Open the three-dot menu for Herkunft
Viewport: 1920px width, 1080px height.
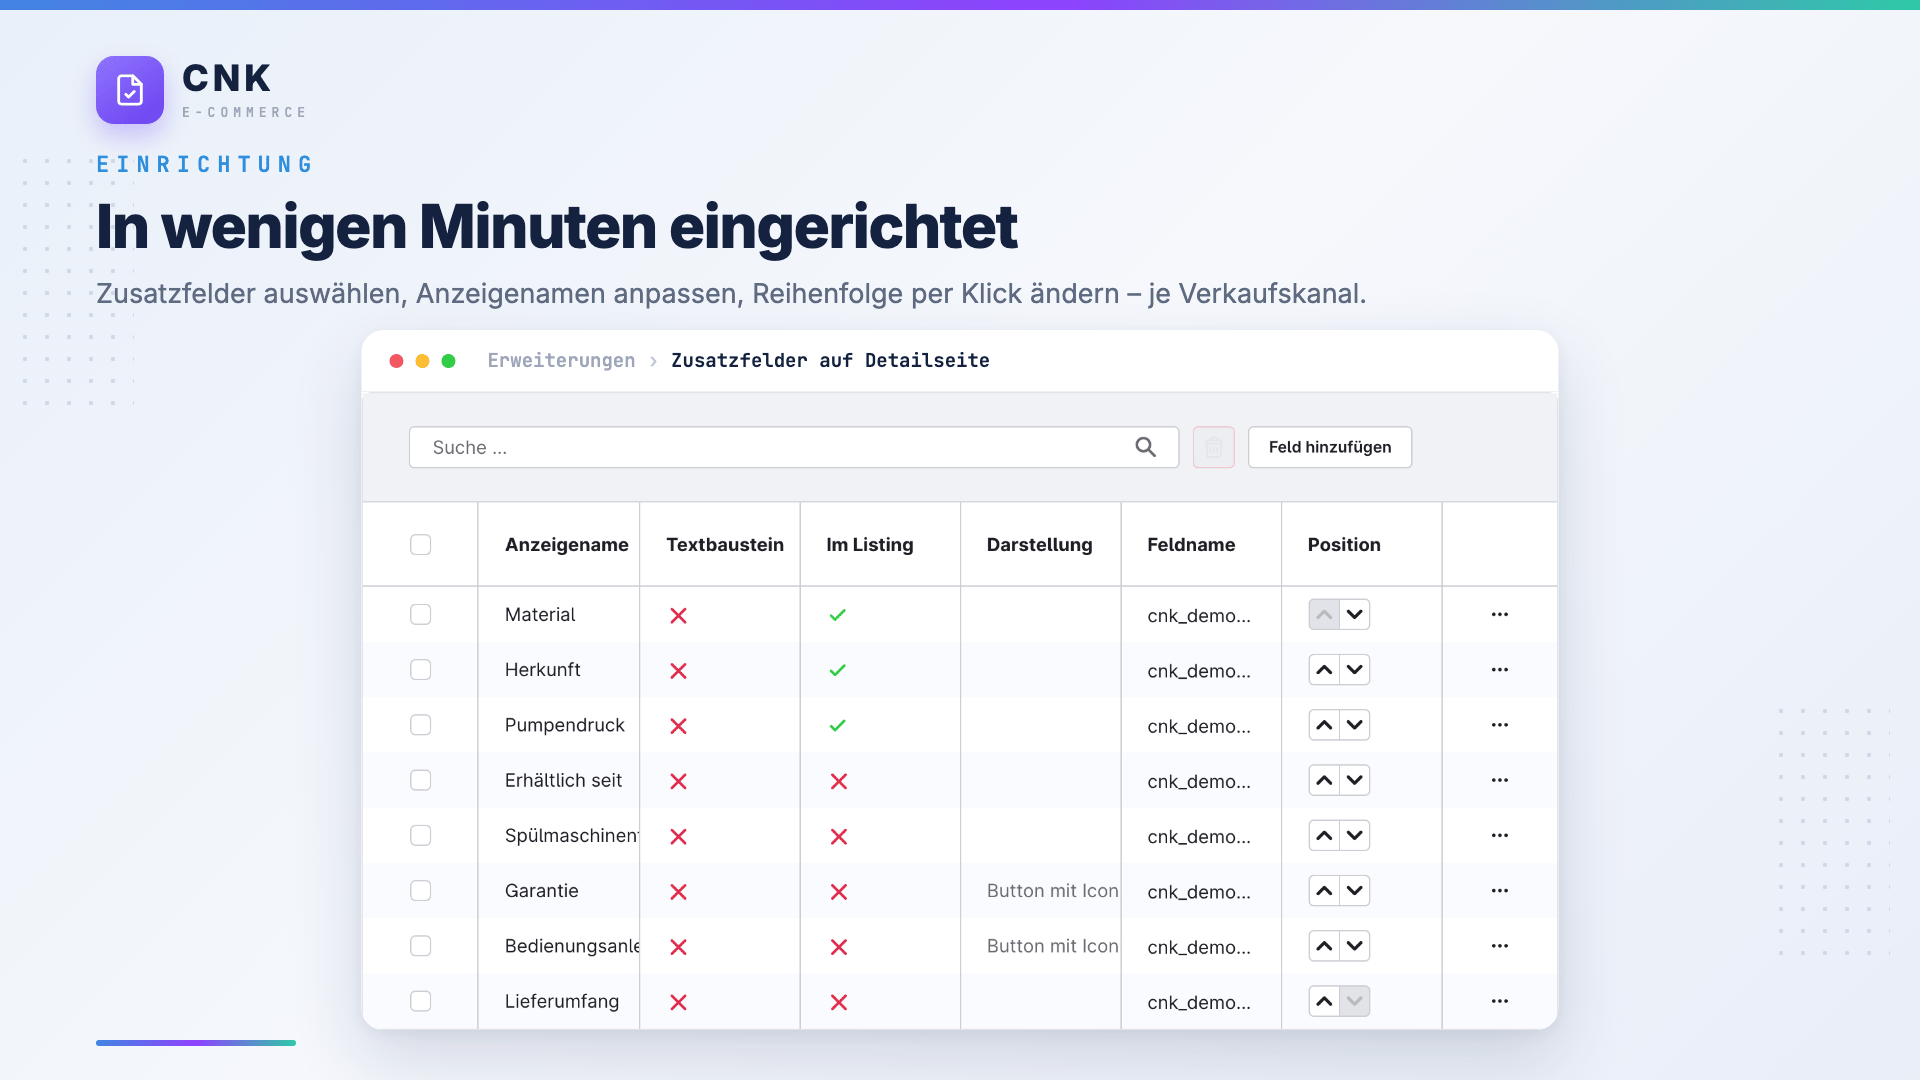tap(1499, 669)
